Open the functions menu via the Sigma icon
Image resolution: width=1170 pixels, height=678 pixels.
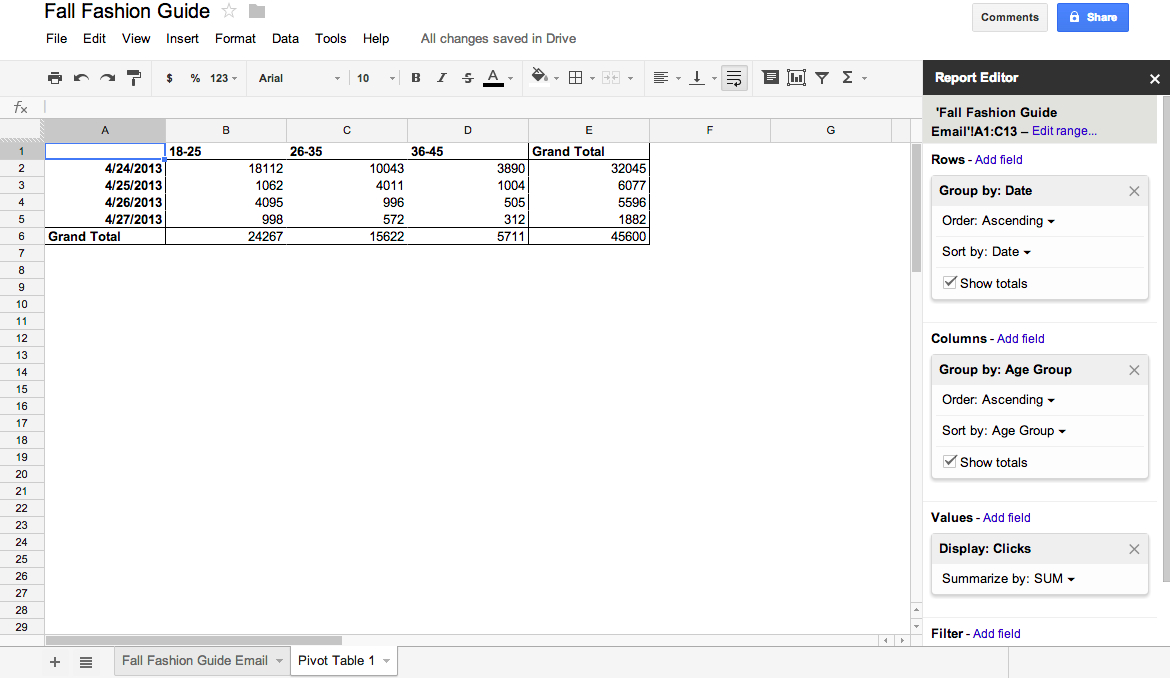847,77
